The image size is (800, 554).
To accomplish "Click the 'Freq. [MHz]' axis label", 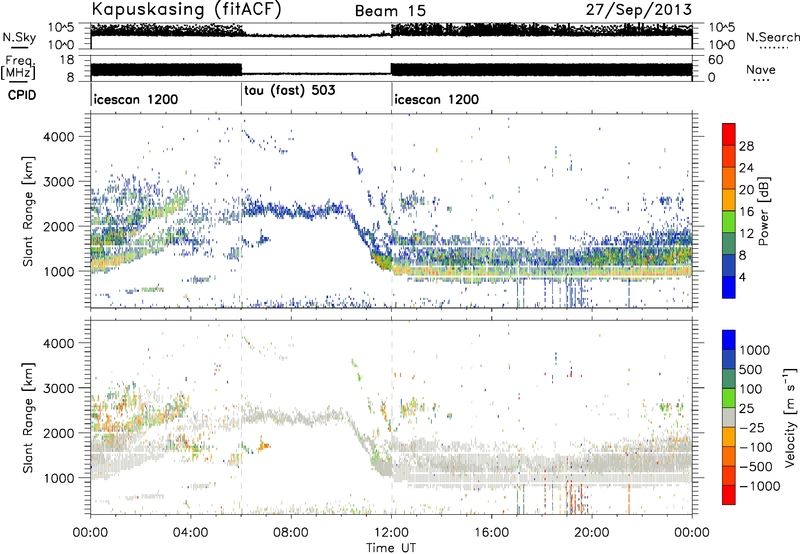I will pyautogui.click(x=19, y=67).
